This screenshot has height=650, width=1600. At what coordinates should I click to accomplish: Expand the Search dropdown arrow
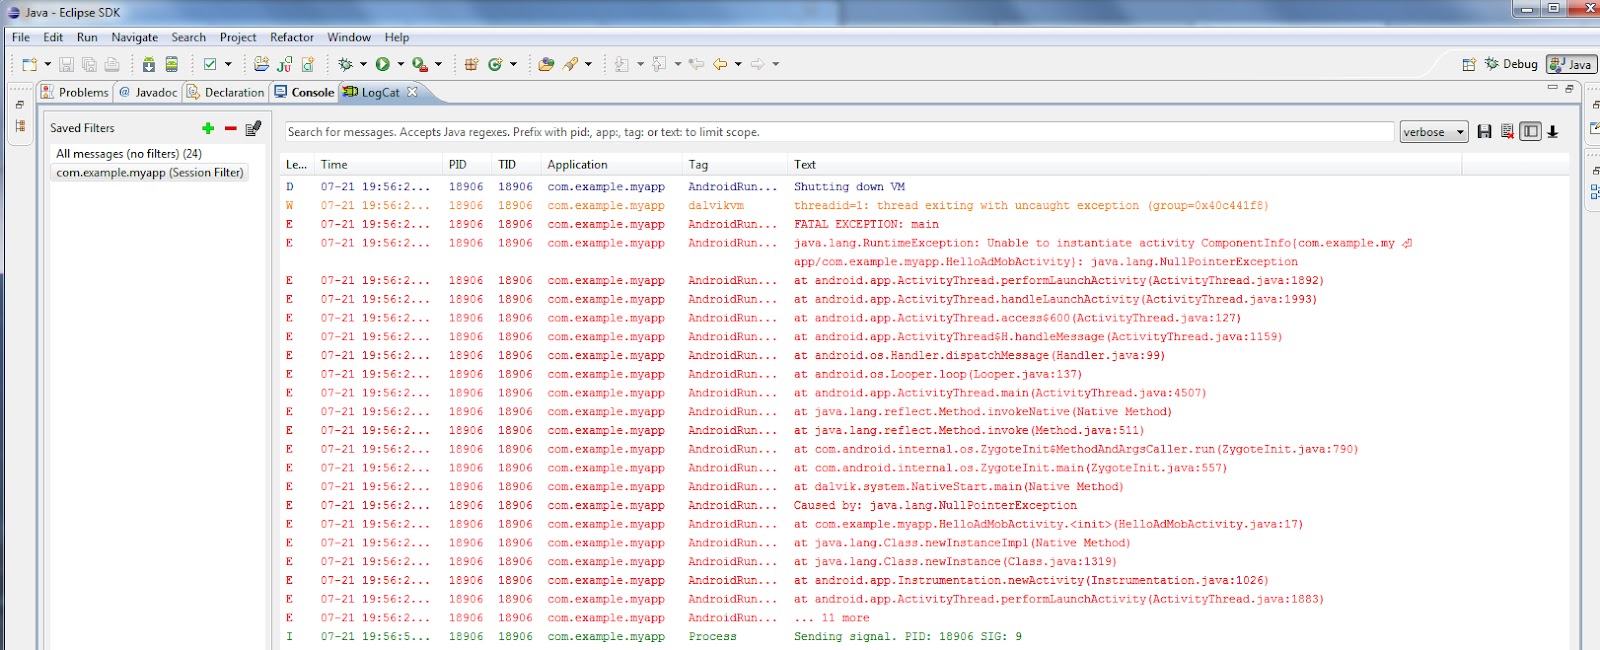coord(588,64)
